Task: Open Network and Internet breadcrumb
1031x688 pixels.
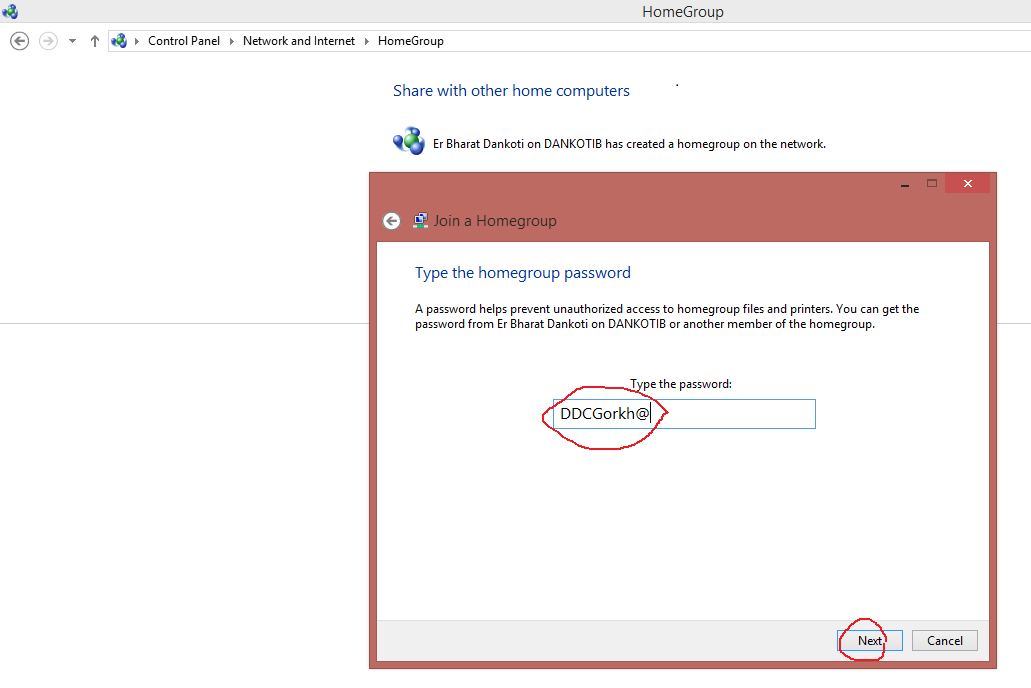Action: (299, 41)
